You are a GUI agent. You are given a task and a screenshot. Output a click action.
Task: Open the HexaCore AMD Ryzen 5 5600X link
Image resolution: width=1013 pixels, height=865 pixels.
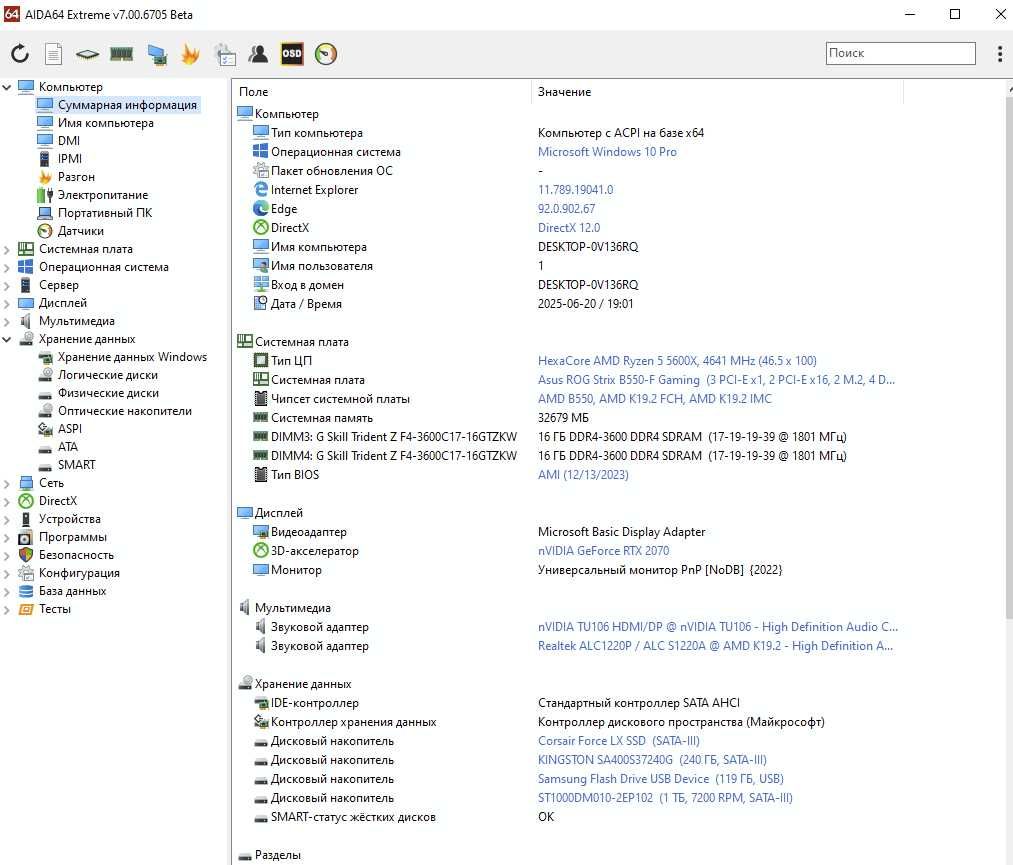point(677,361)
